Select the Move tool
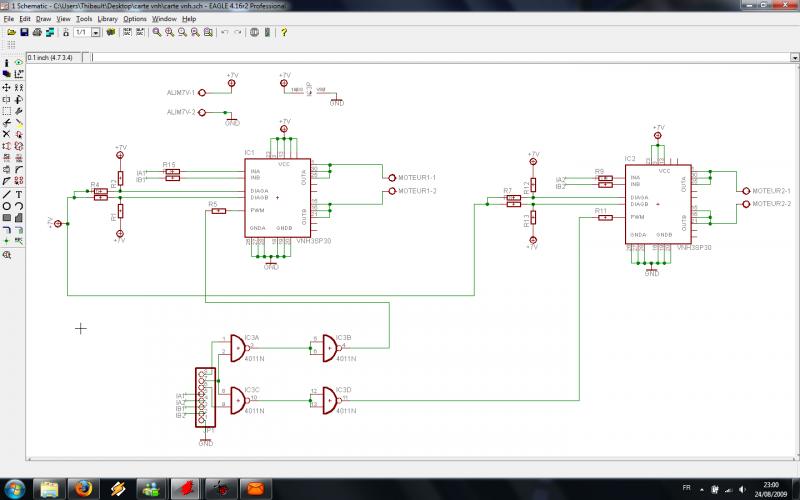The height and width of the screenshot is (500, 800). tap(7, 88)
